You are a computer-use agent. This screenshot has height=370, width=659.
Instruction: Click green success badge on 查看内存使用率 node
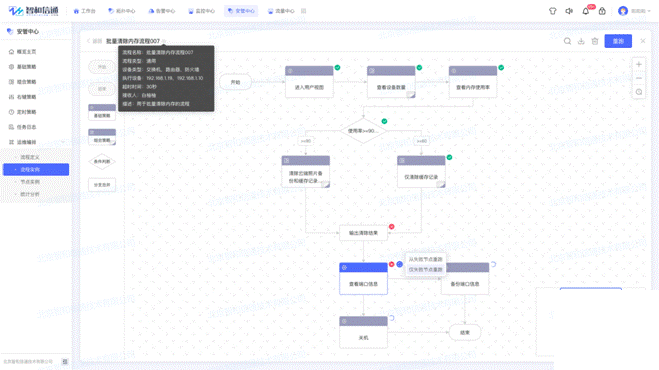[501, 67]
